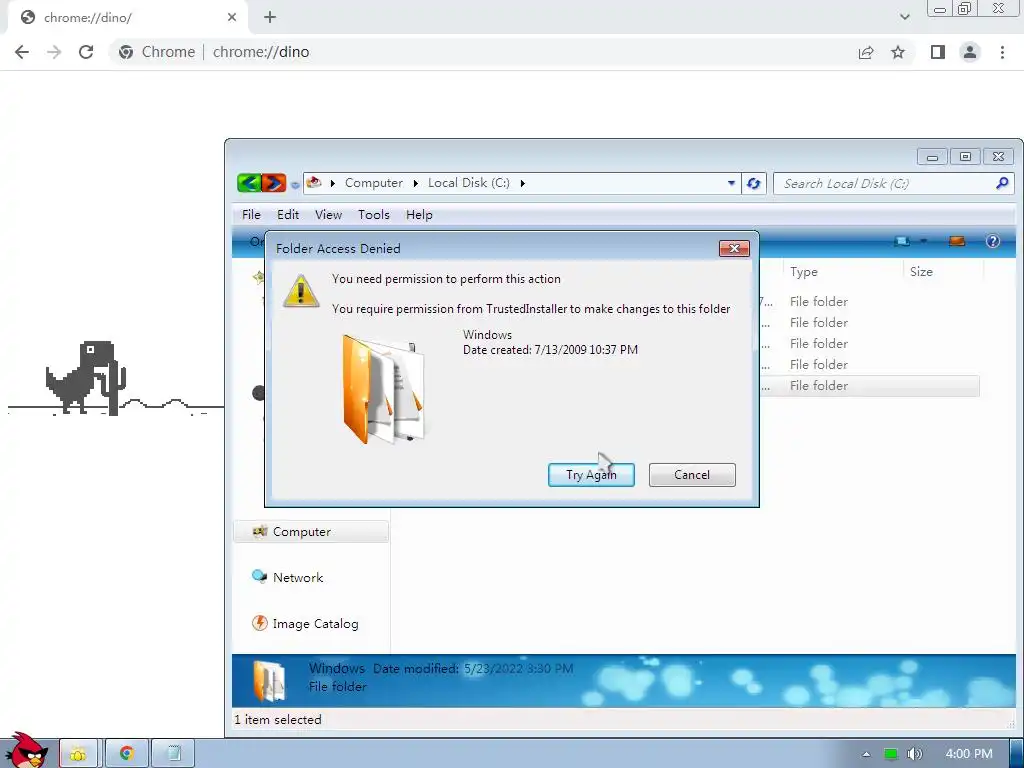Screen dimensions: 1024x768
Task: Click the green Back arrow in Explorer
Action: click(x=249, y=183)
